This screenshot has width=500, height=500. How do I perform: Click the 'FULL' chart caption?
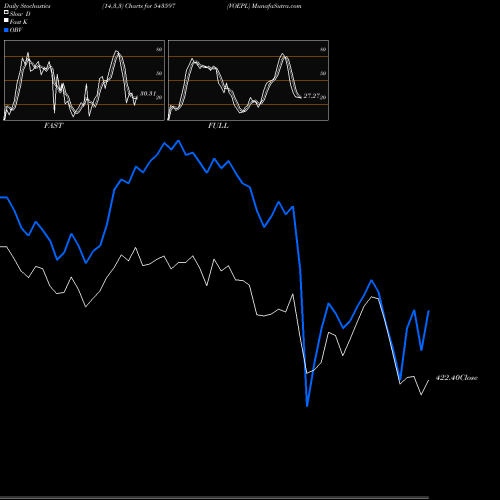tap(218, 126)
